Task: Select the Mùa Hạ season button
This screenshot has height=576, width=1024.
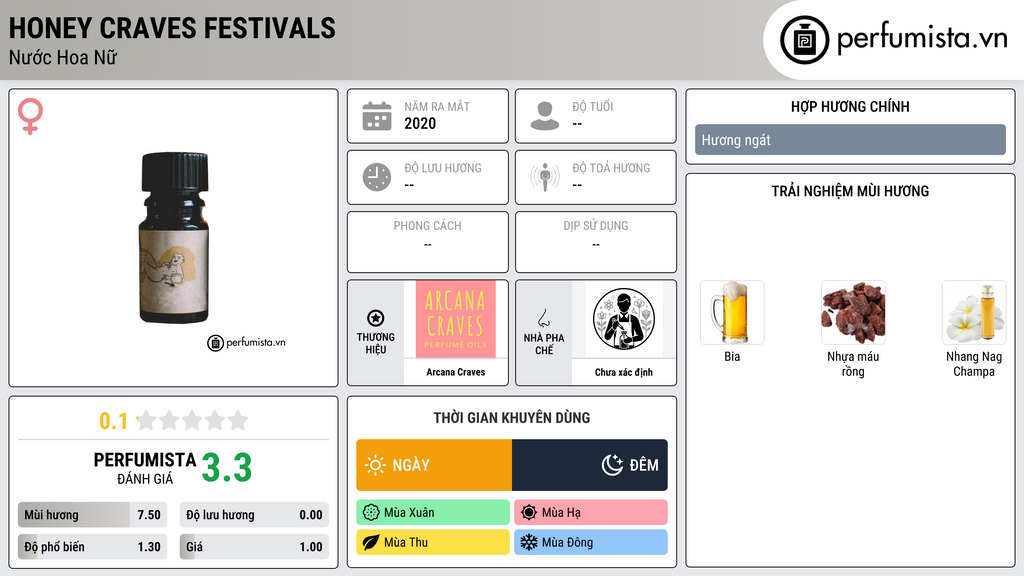Action: pos(591,513)
